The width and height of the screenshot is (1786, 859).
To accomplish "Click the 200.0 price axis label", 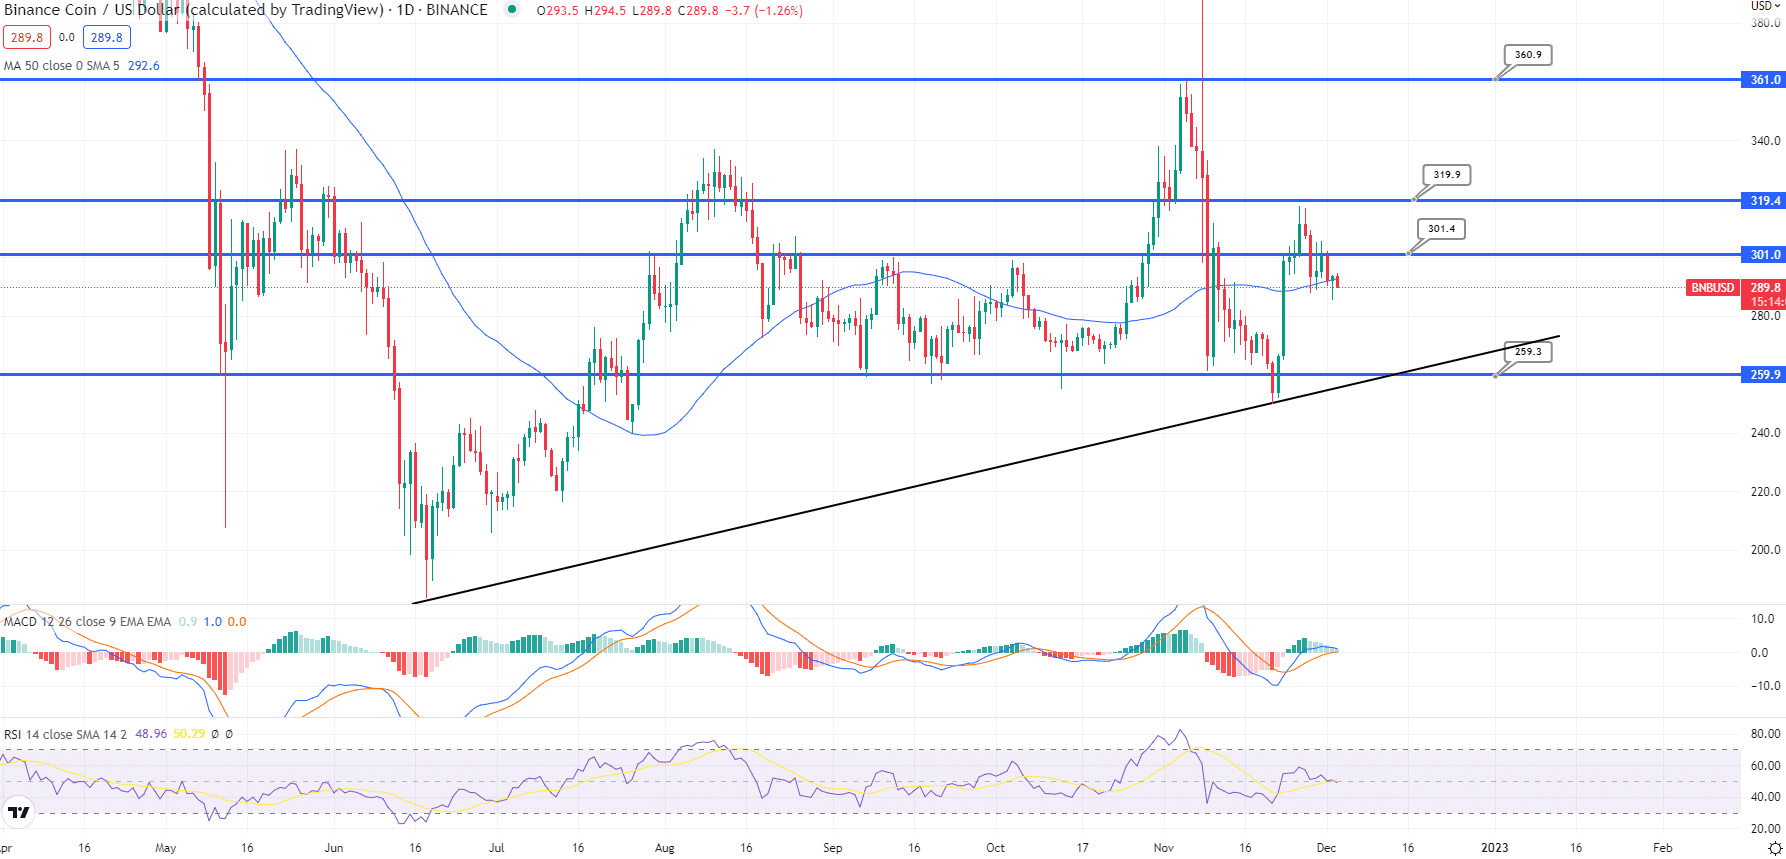I will click(1765, 550).
